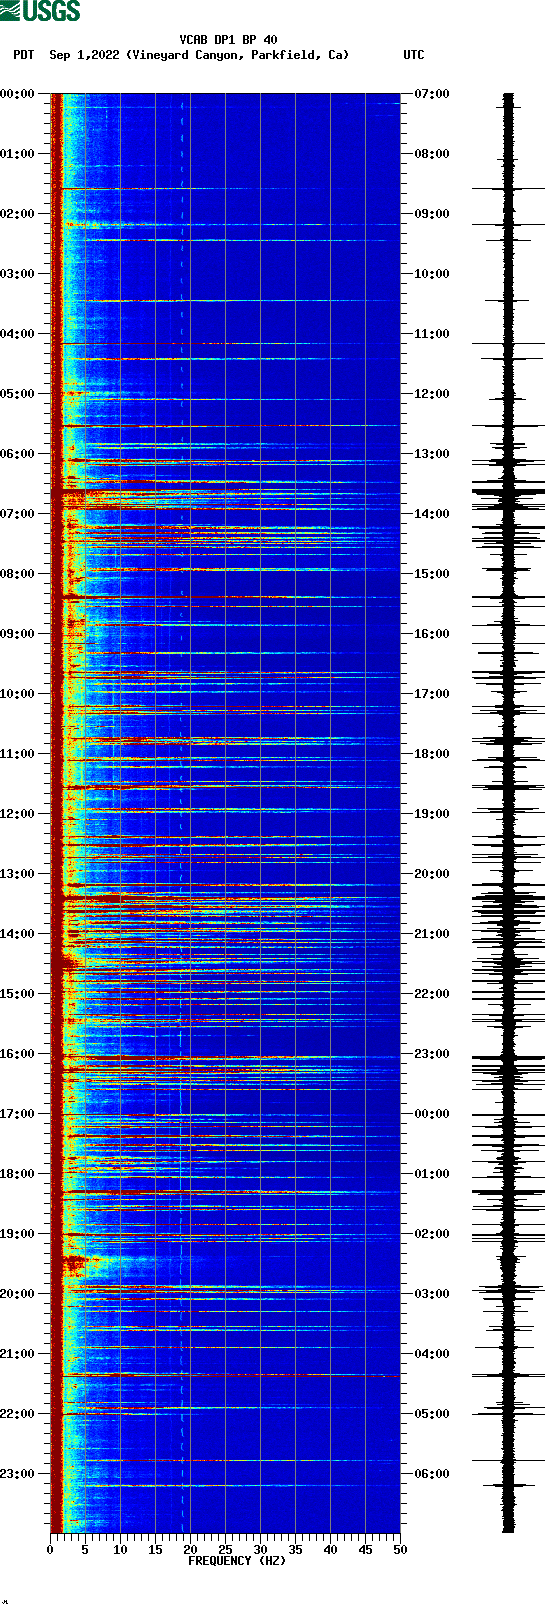Click the 11:00 UTC time label
This screenshot has height=1613, width=552.
coord(432,334)
